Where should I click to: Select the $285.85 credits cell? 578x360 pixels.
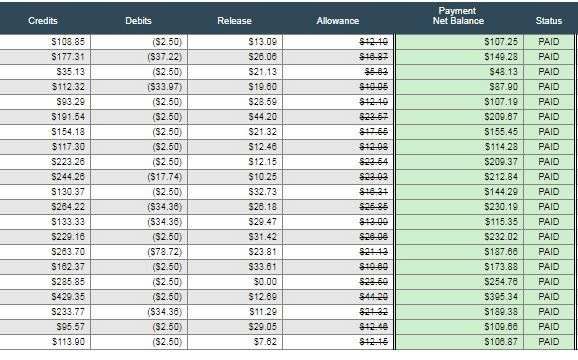pyautogui.click(x=45, y=282)
